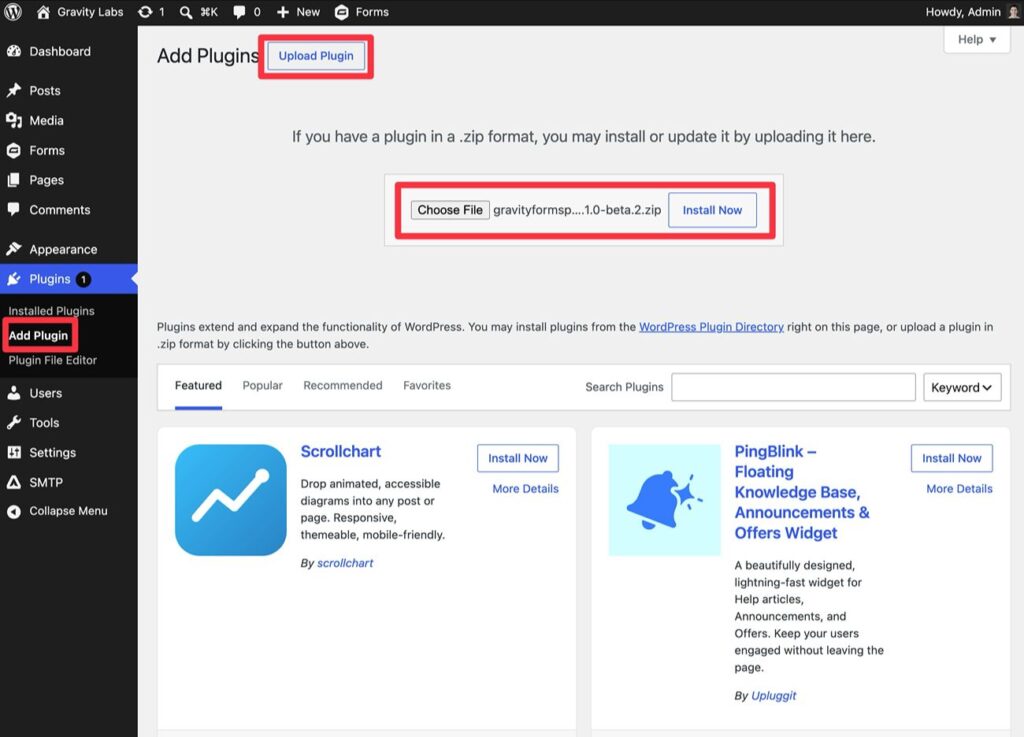Click the Scrollchart plugin thumbnail
The image size is (1024, 737).
click(x=231, y=500)
